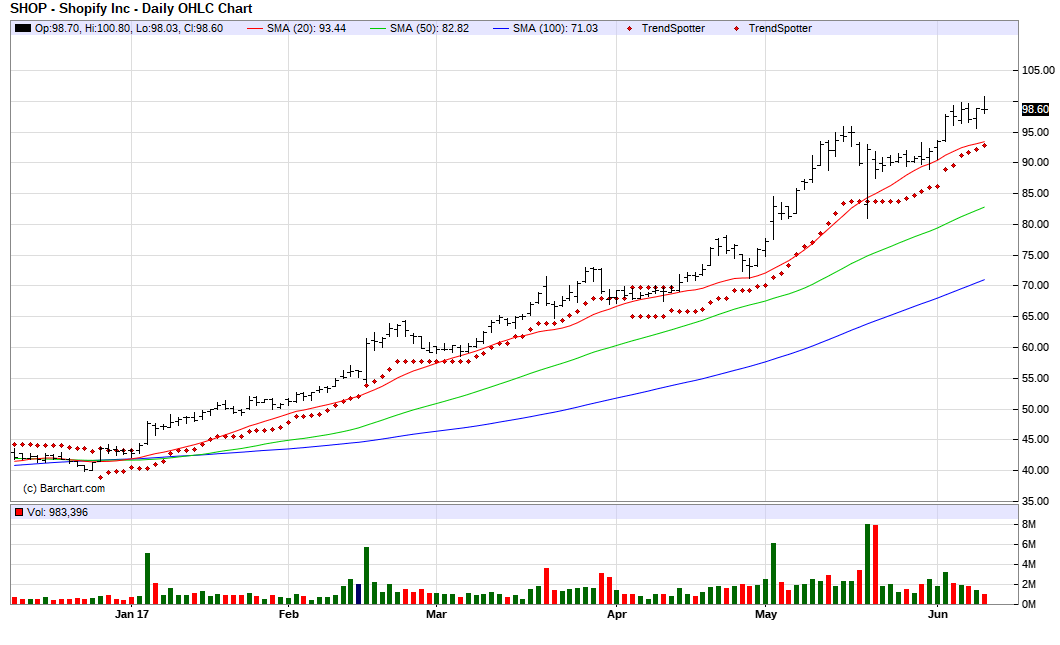
Task: Click the 45.00 price axis label
Action: [1035, 439]
